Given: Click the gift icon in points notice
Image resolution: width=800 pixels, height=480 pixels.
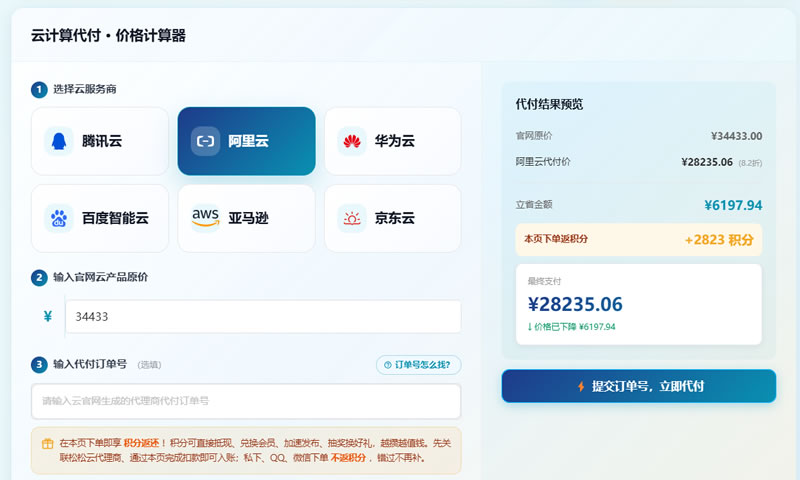Looking at the screenshot, I should pyautogui.click(x=47, y=443).
